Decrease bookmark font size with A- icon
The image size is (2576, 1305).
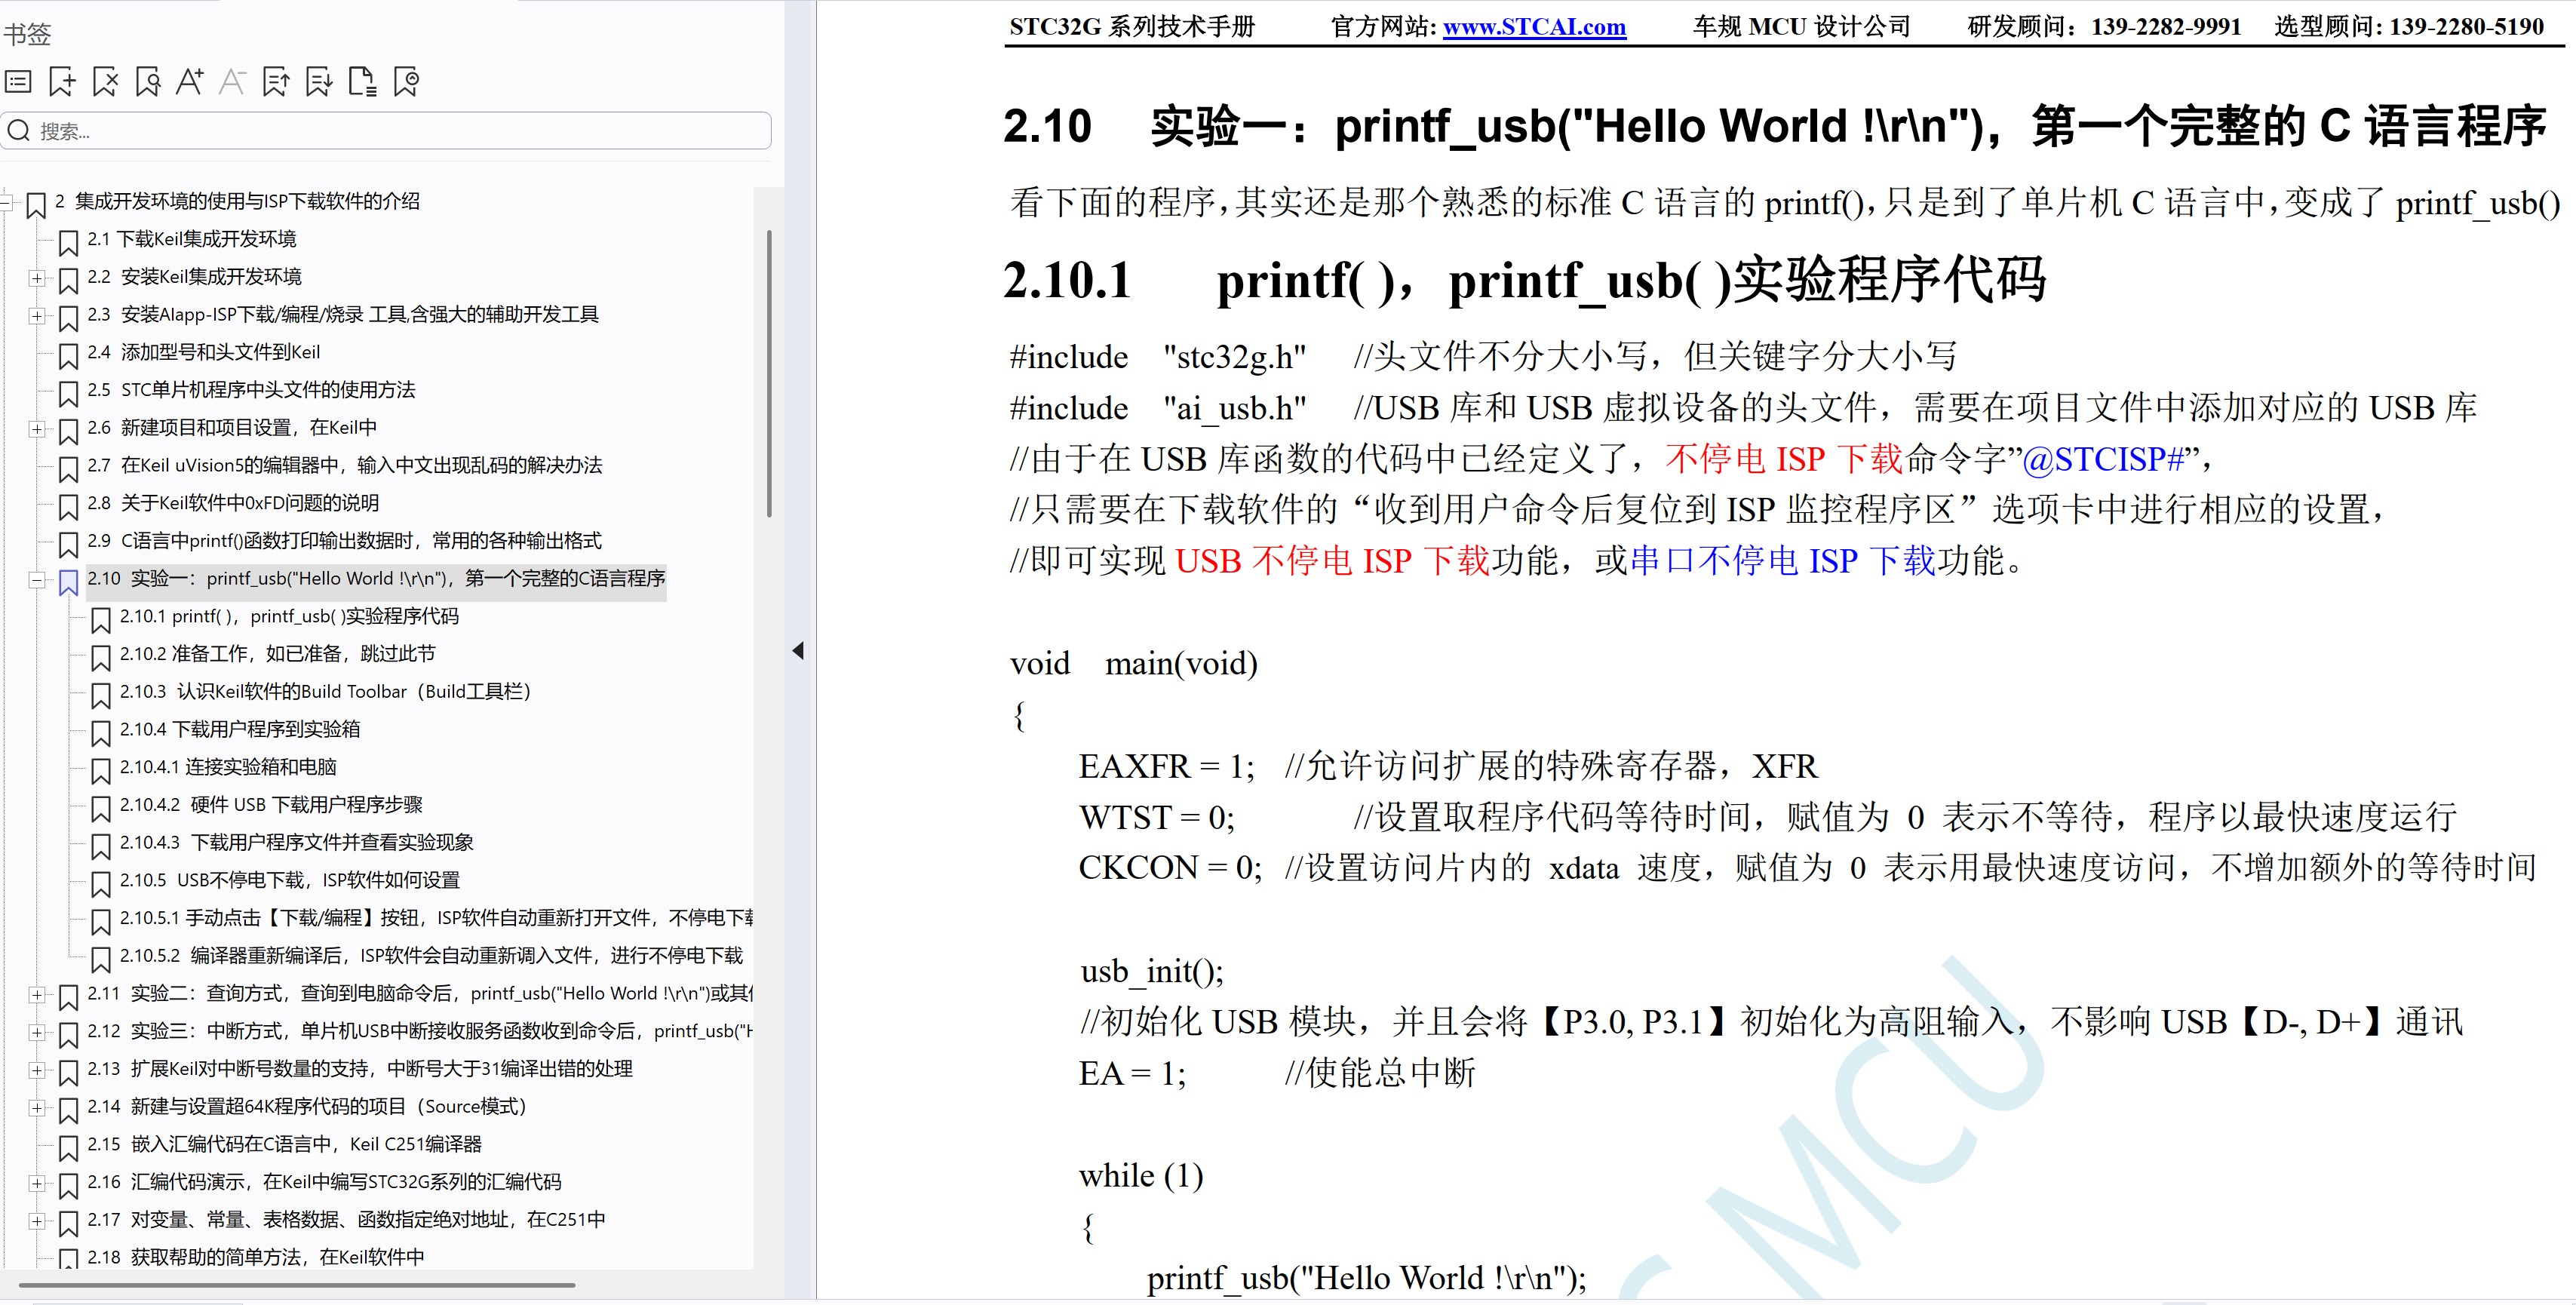pos(232,81)
